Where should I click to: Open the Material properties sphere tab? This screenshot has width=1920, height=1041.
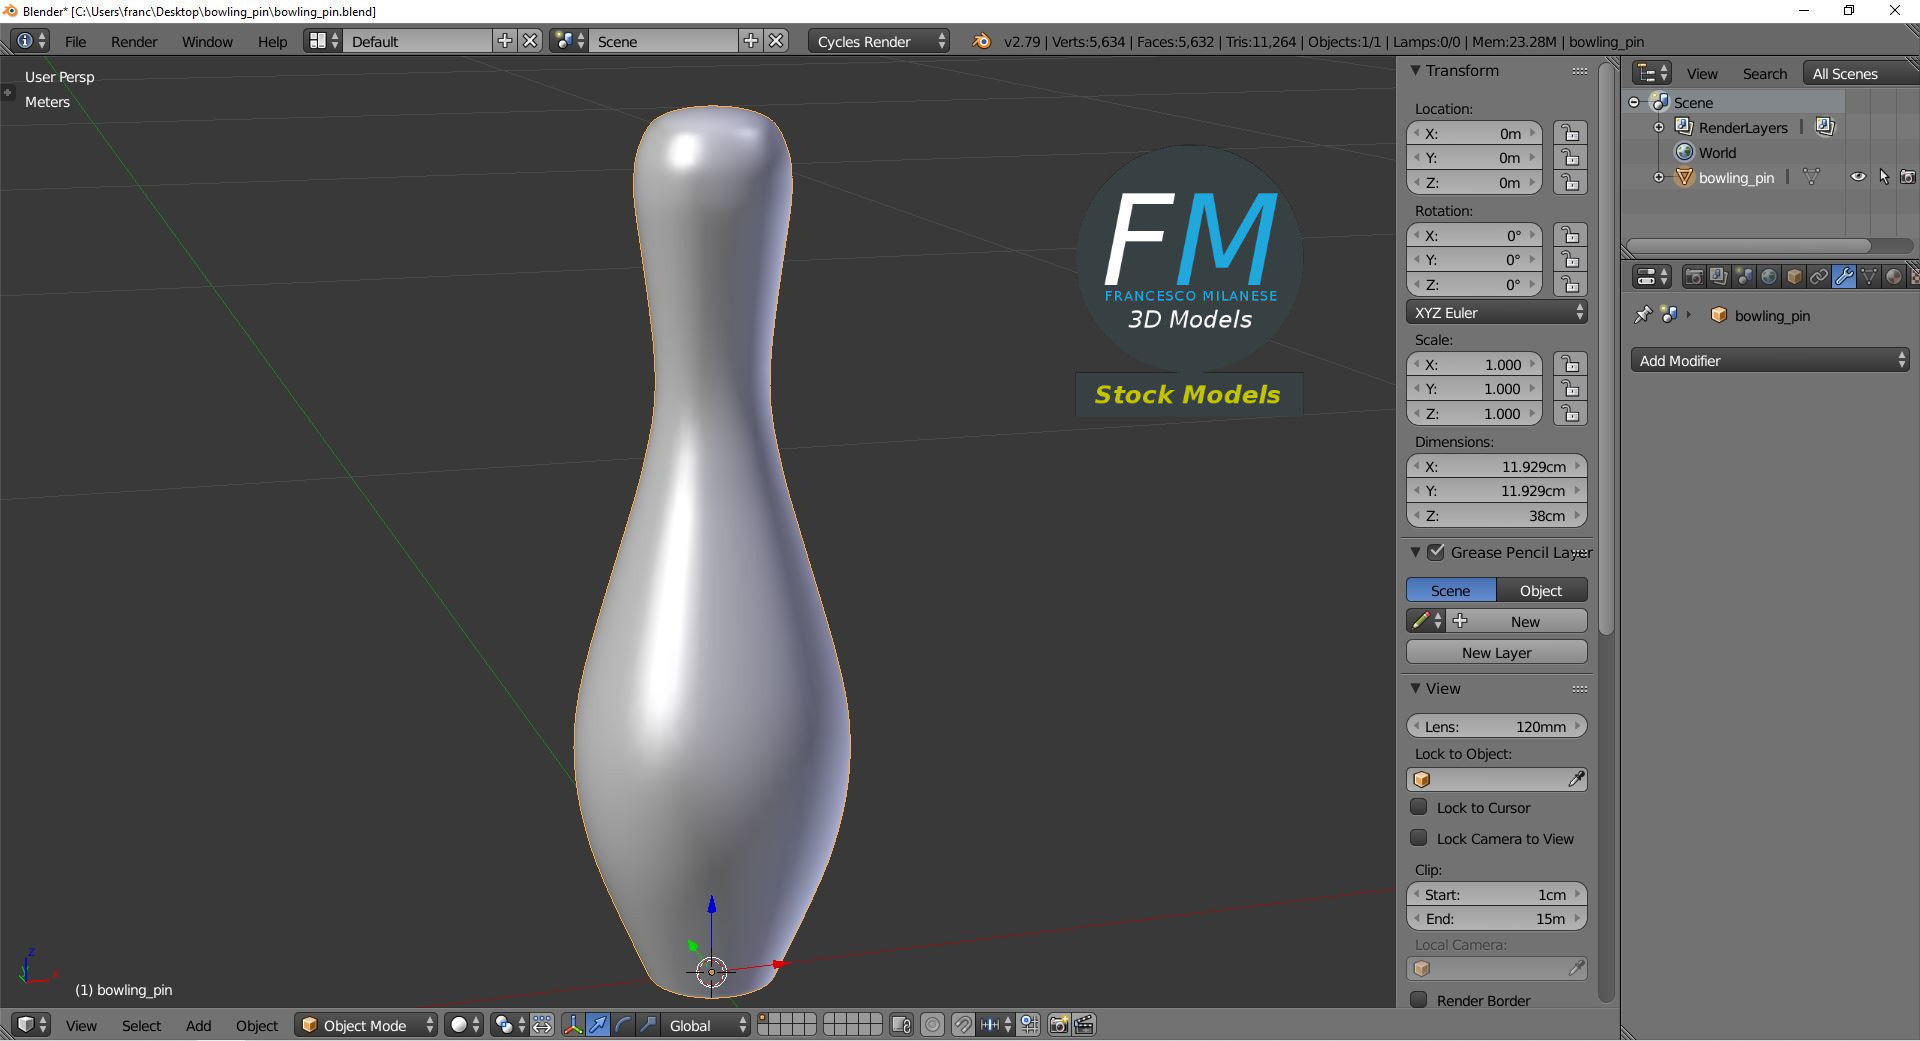click(x=1894, y=277)
